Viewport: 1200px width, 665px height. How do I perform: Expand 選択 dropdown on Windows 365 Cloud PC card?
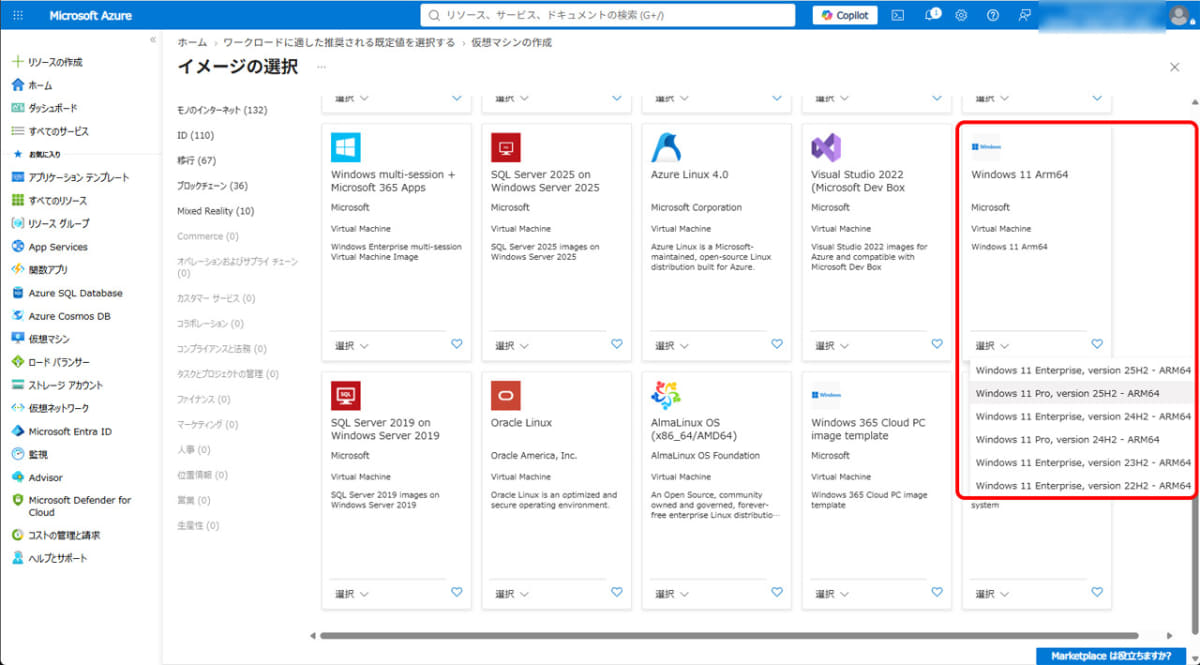[832, 593]
